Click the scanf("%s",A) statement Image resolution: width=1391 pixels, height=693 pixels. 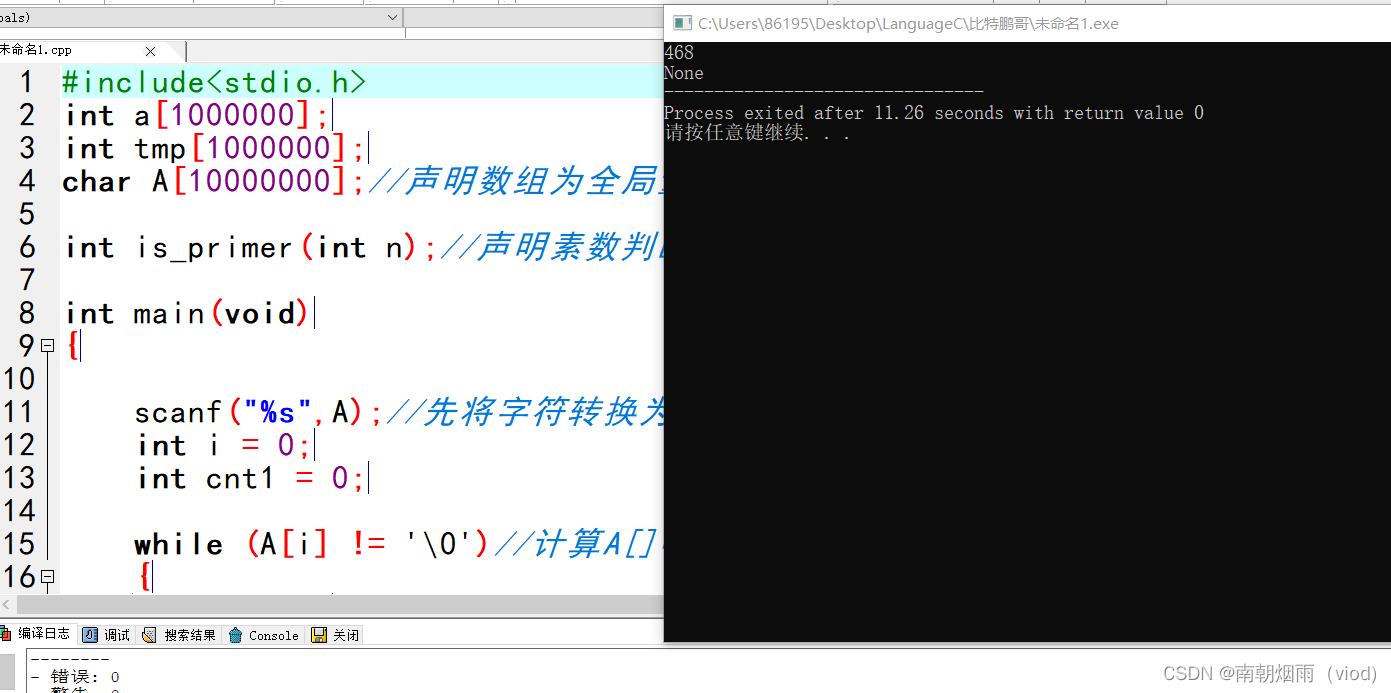click(x=258, y=412)
